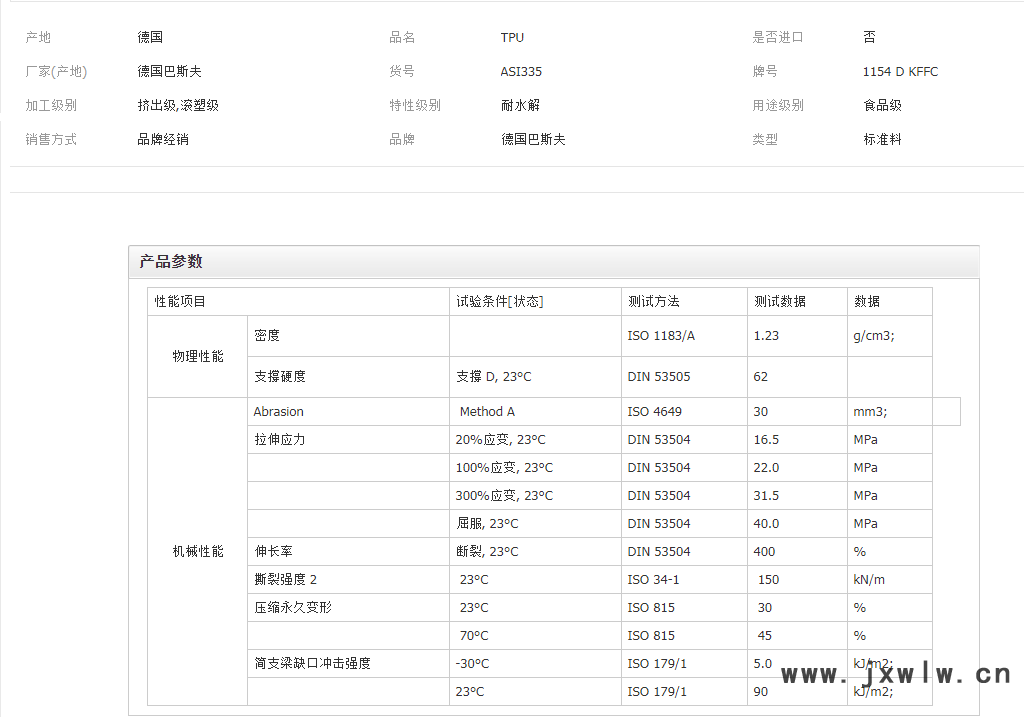Select the 标准料 类型 value

882,140
